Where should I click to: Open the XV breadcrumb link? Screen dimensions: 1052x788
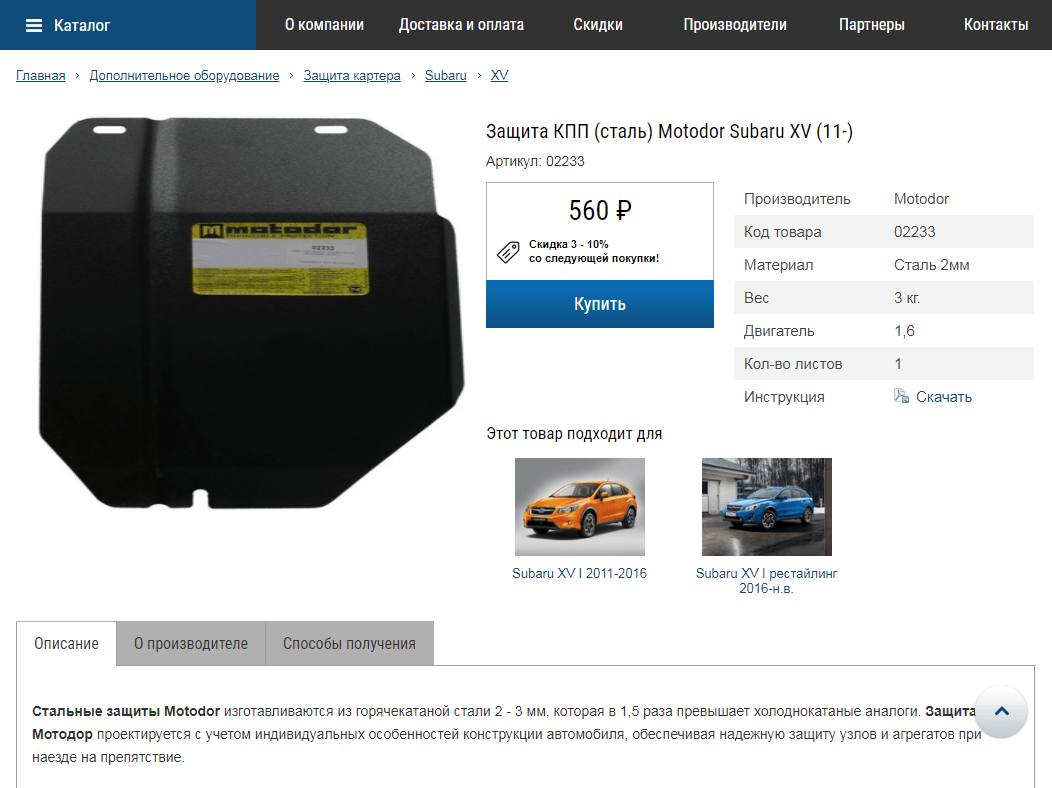[499, 75]
